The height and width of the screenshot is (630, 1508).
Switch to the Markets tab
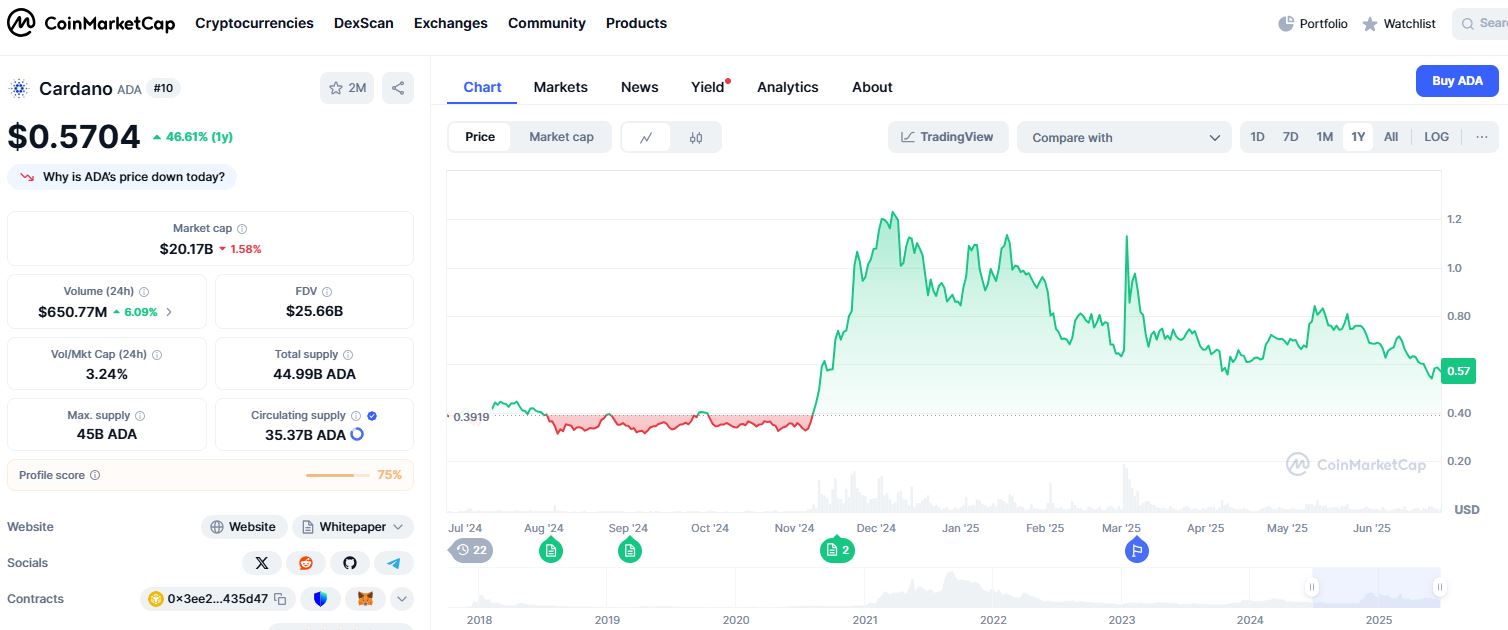click(561, 87)
